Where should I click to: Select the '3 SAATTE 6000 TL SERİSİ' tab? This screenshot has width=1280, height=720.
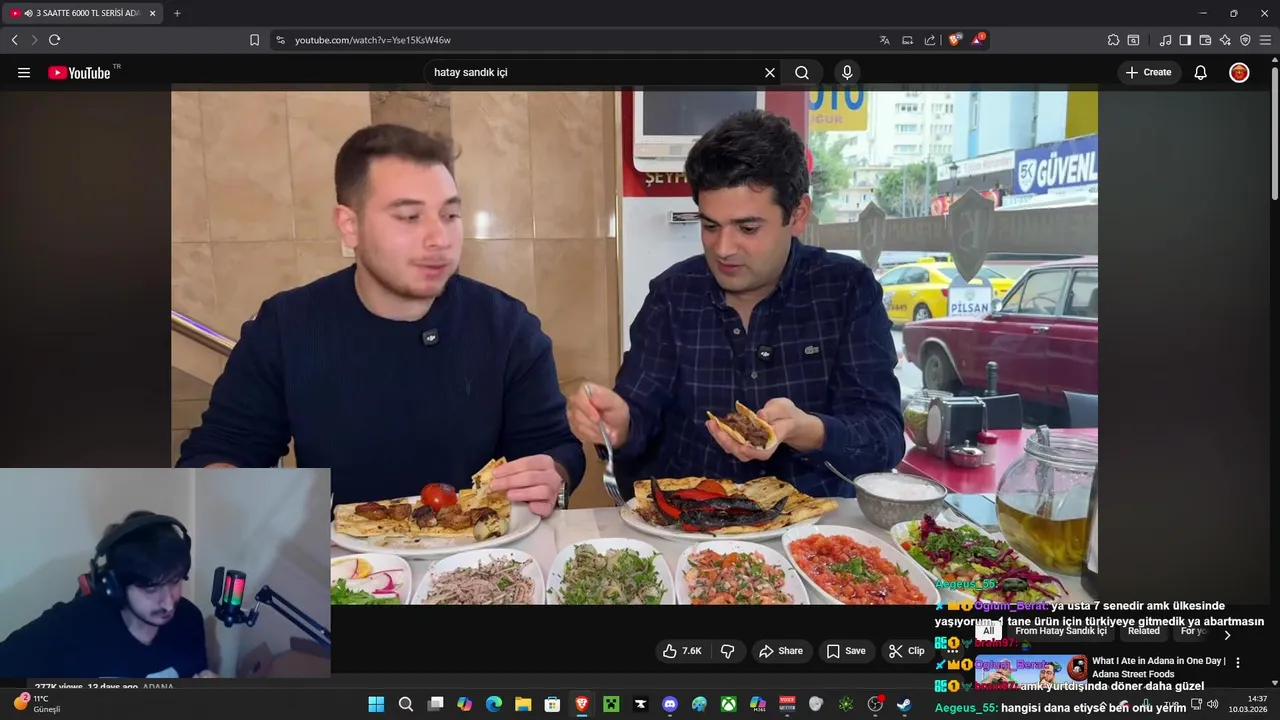(80, 13)
